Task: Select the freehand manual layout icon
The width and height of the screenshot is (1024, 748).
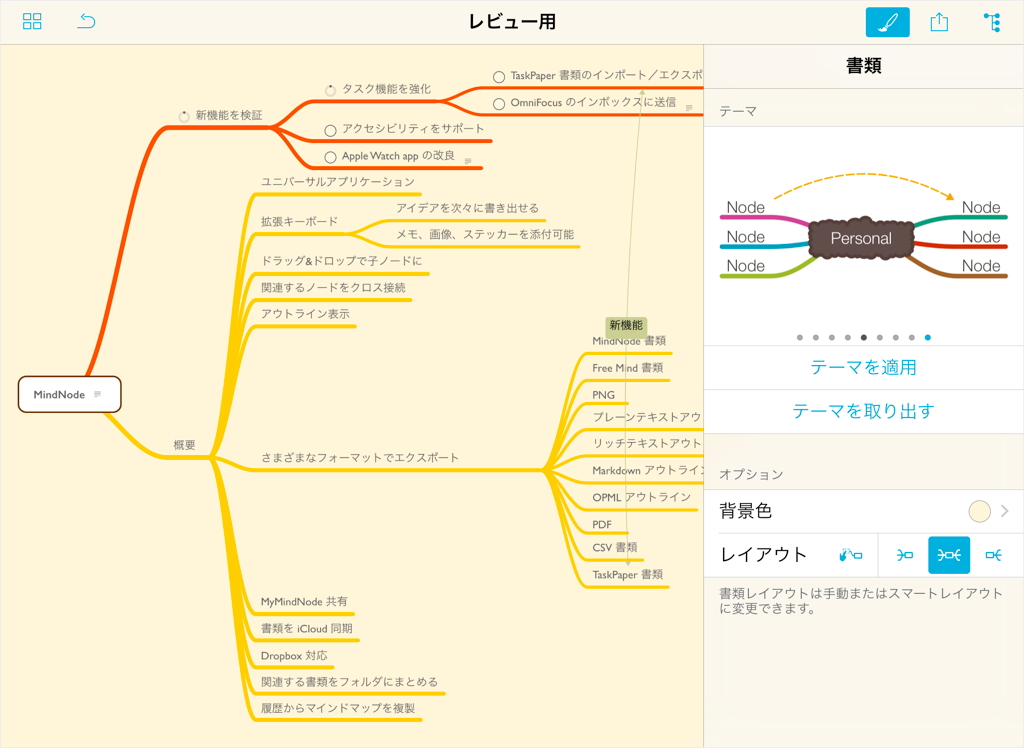Action: (850, 555)
